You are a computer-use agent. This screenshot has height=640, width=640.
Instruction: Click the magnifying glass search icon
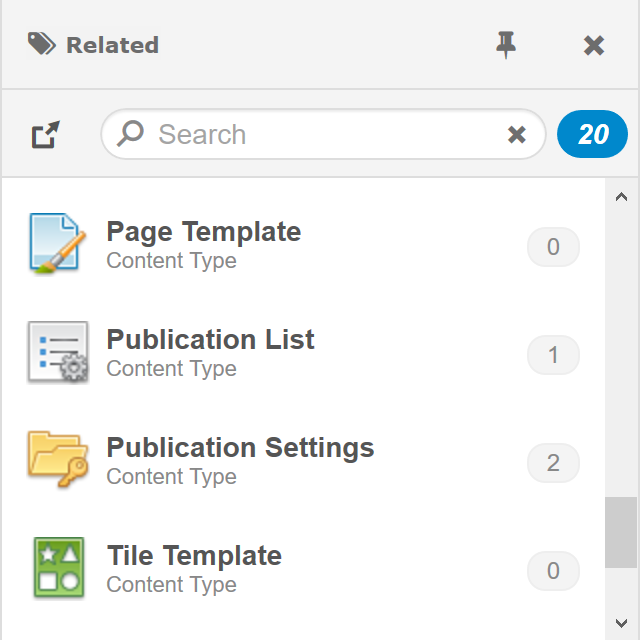pyautogui.click(x=131, y=134)
